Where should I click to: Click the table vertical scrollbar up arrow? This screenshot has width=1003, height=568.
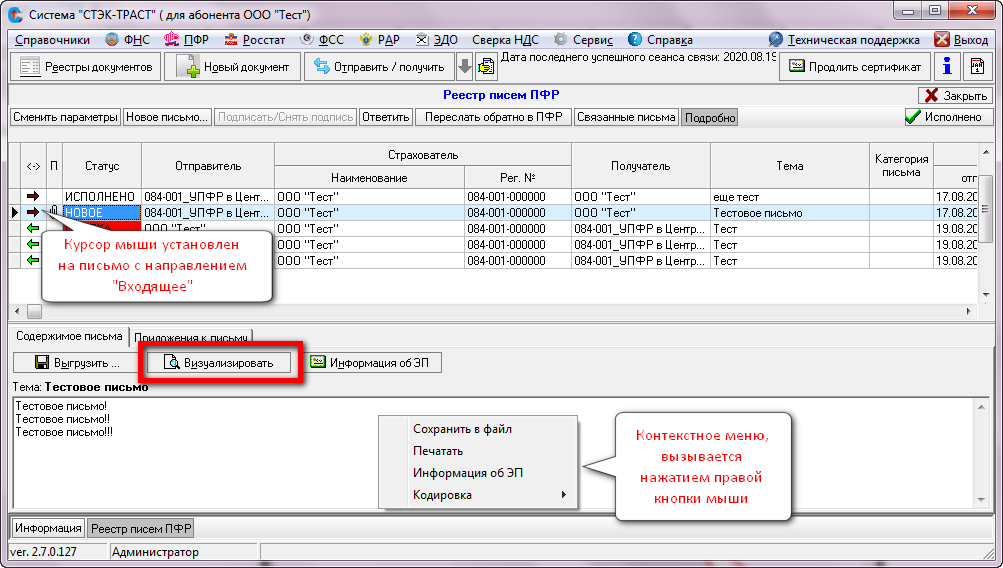click(985, 152)
